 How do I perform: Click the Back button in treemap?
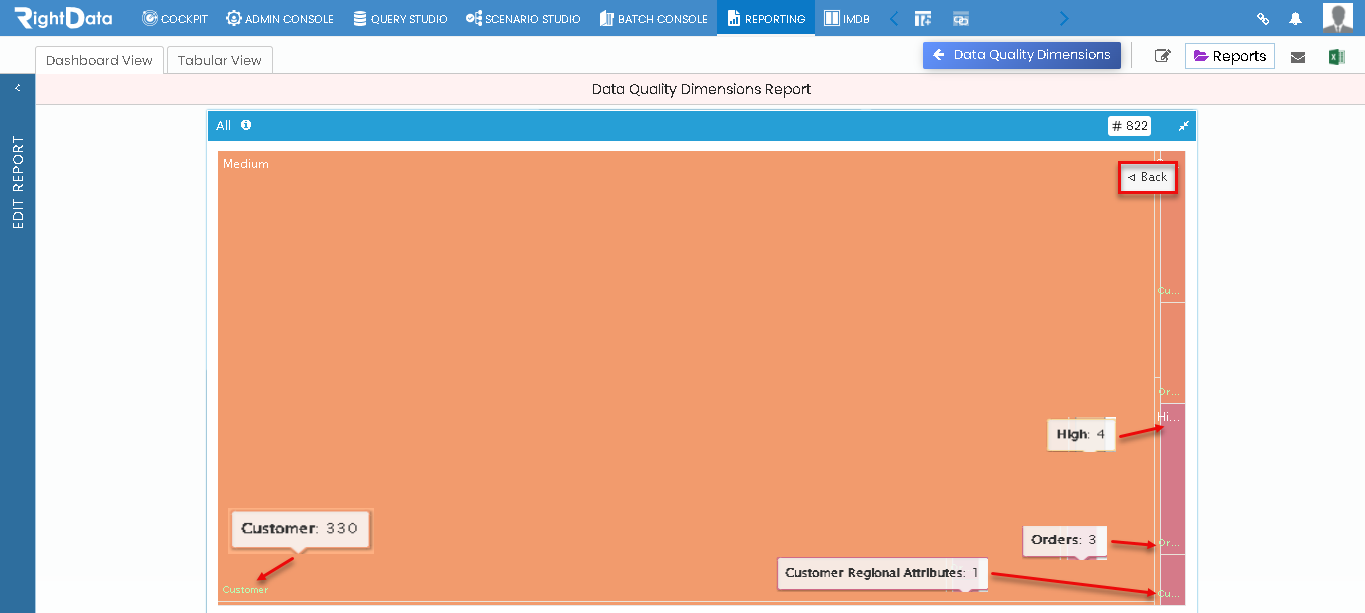tap(1148, 177)
